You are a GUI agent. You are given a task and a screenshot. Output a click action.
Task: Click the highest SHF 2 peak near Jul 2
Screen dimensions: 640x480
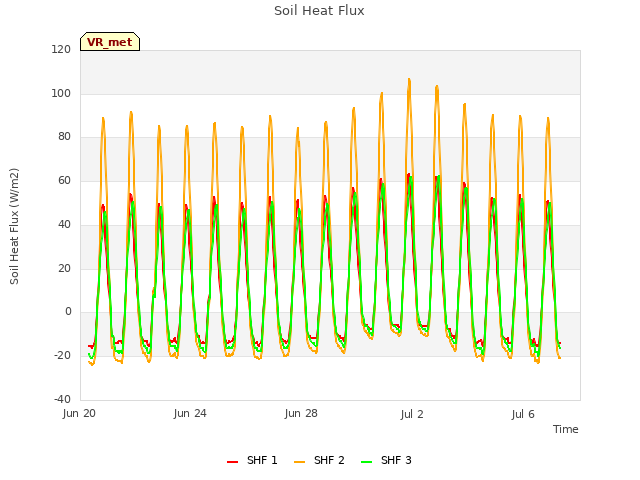point(409,79)
